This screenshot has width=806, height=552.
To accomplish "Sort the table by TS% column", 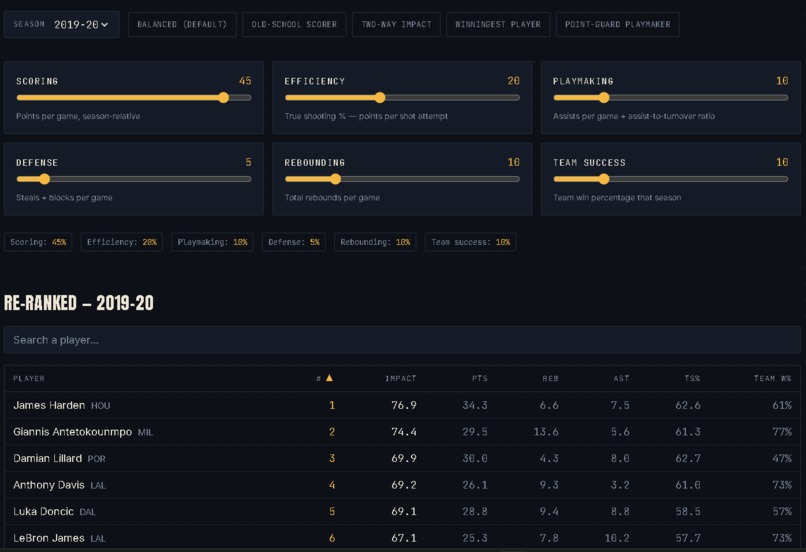I will pos(692,378).
